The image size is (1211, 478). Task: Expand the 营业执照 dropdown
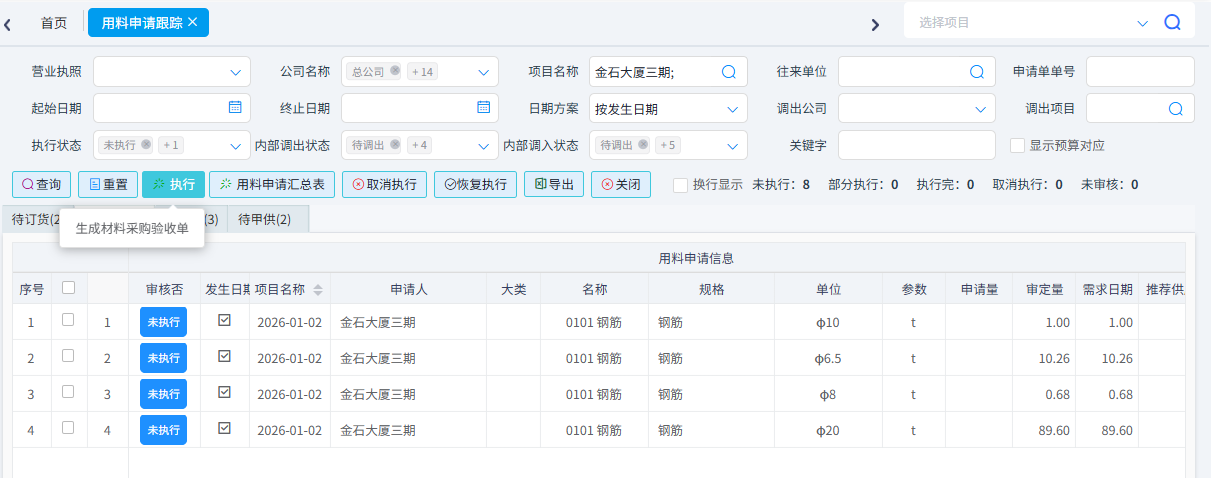[x=236, y=72]
